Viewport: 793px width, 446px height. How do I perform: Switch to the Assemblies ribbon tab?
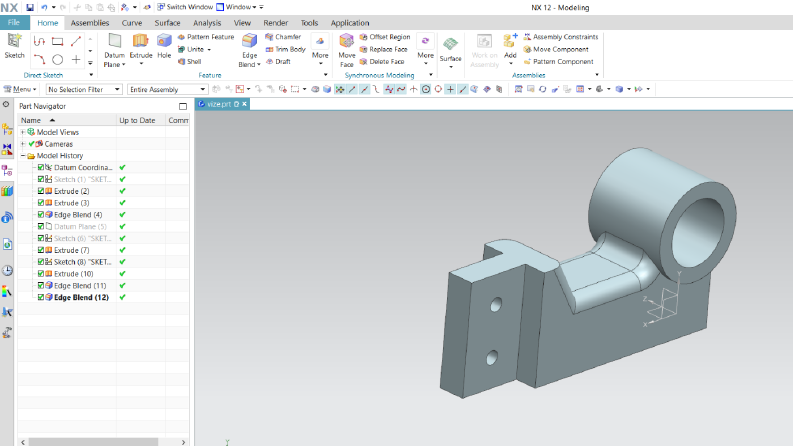pos(90,23)
